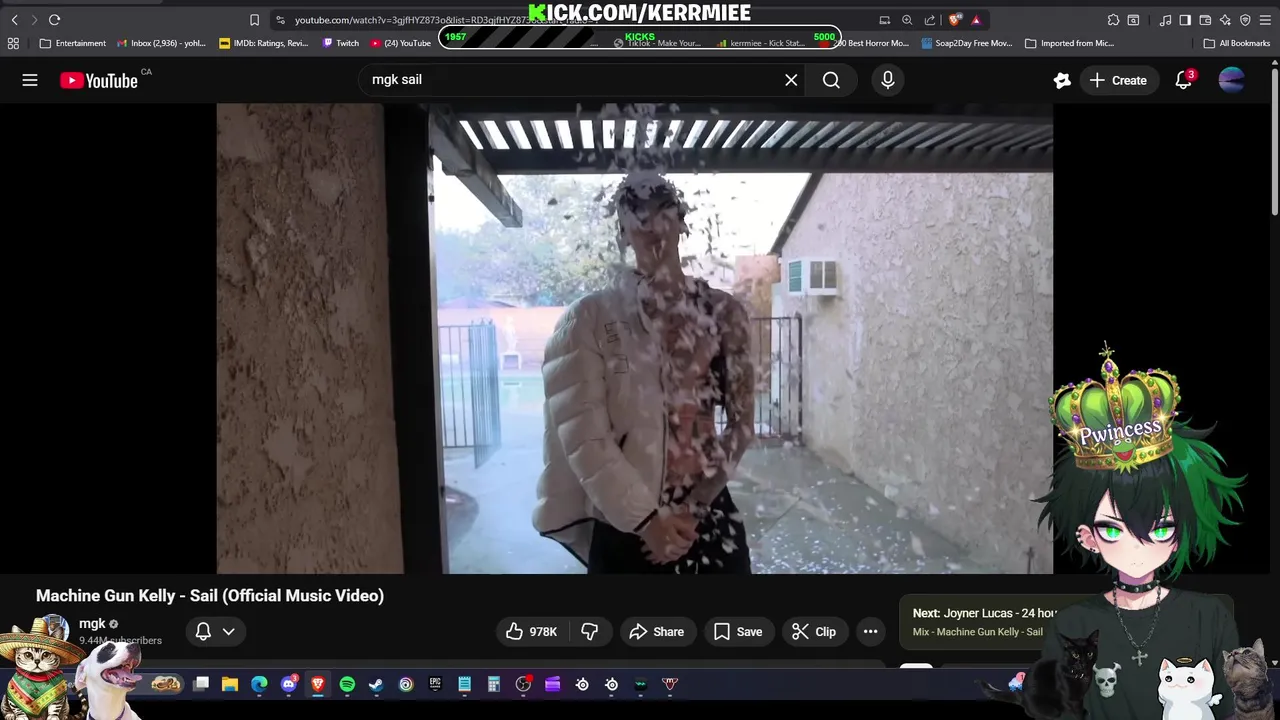Click the browser share page icon
Image resolution: width=1280 pixels, height=720 pixels.
click(x=930, y=20)
